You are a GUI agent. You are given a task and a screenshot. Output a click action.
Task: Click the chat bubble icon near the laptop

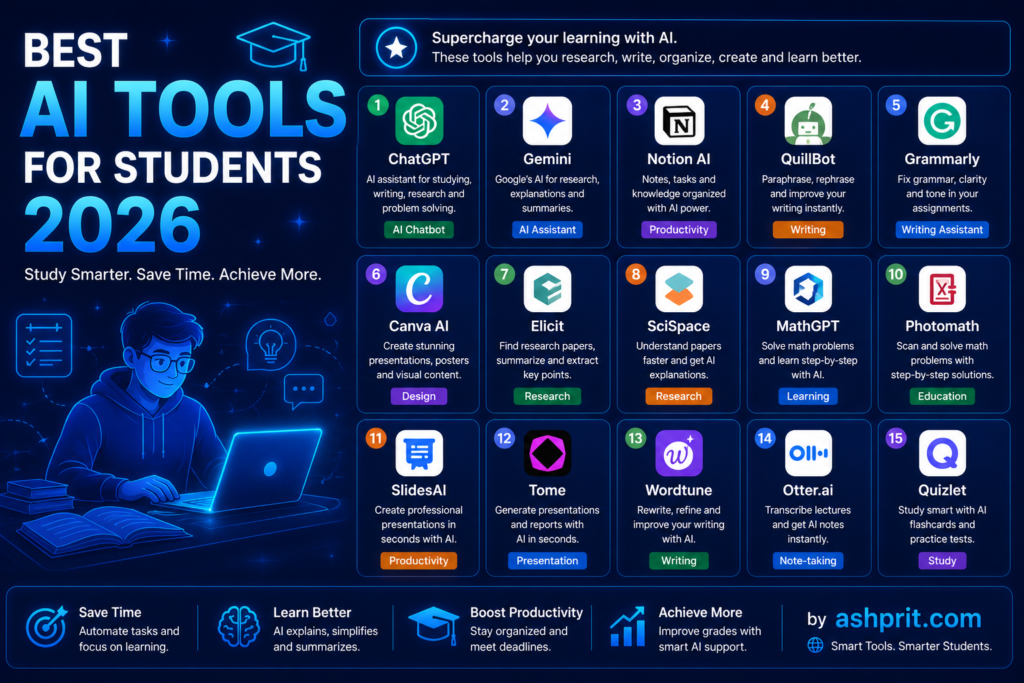[x=304, y=391]
